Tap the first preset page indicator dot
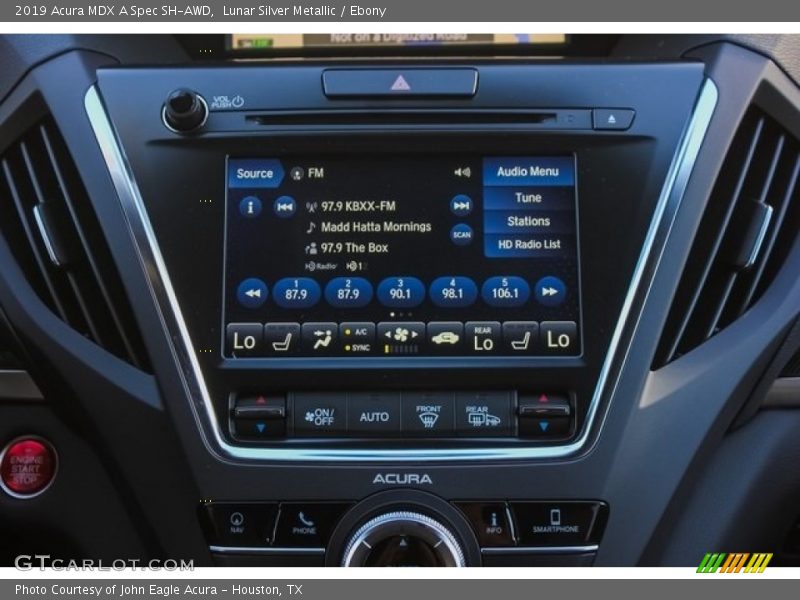This screenshot has height=600, width=800. tap(392, 315)
